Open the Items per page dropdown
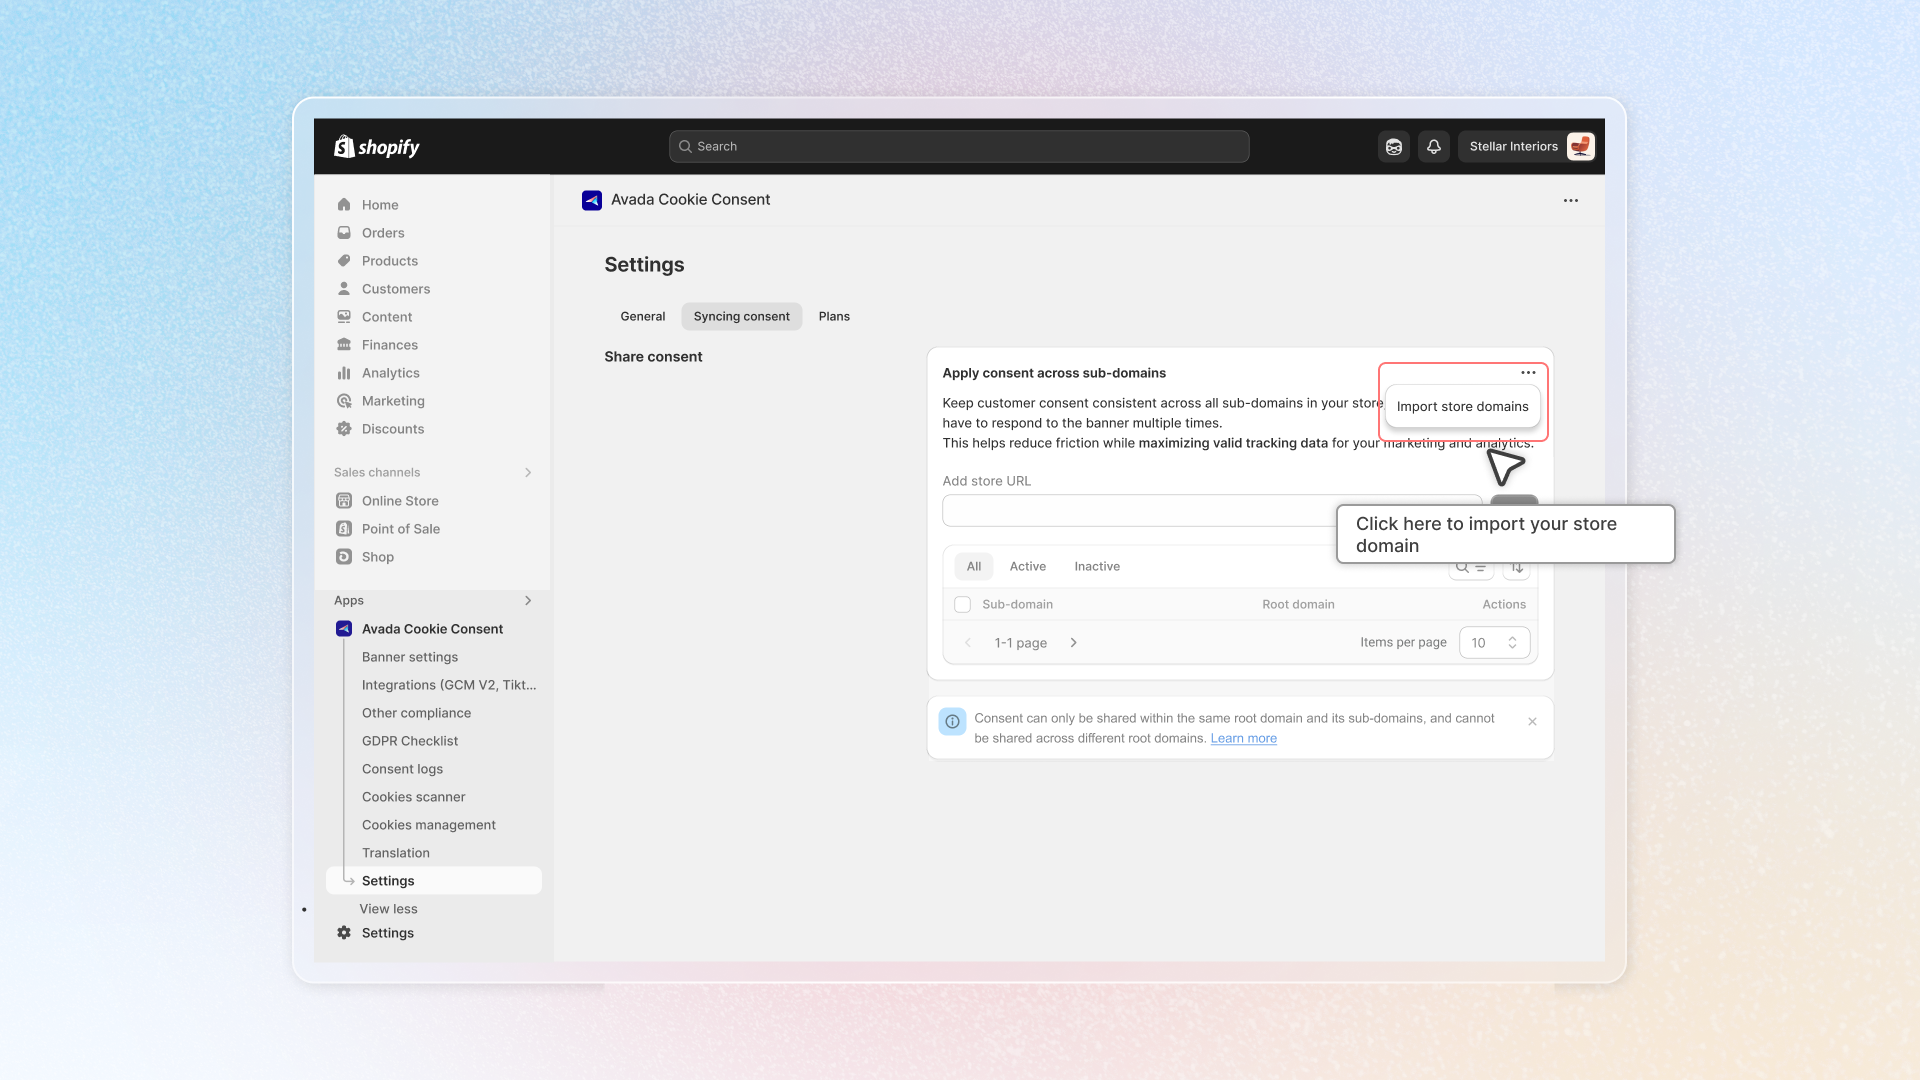The width and height of the screenshot is (1920, 1080). (1494, 643)
